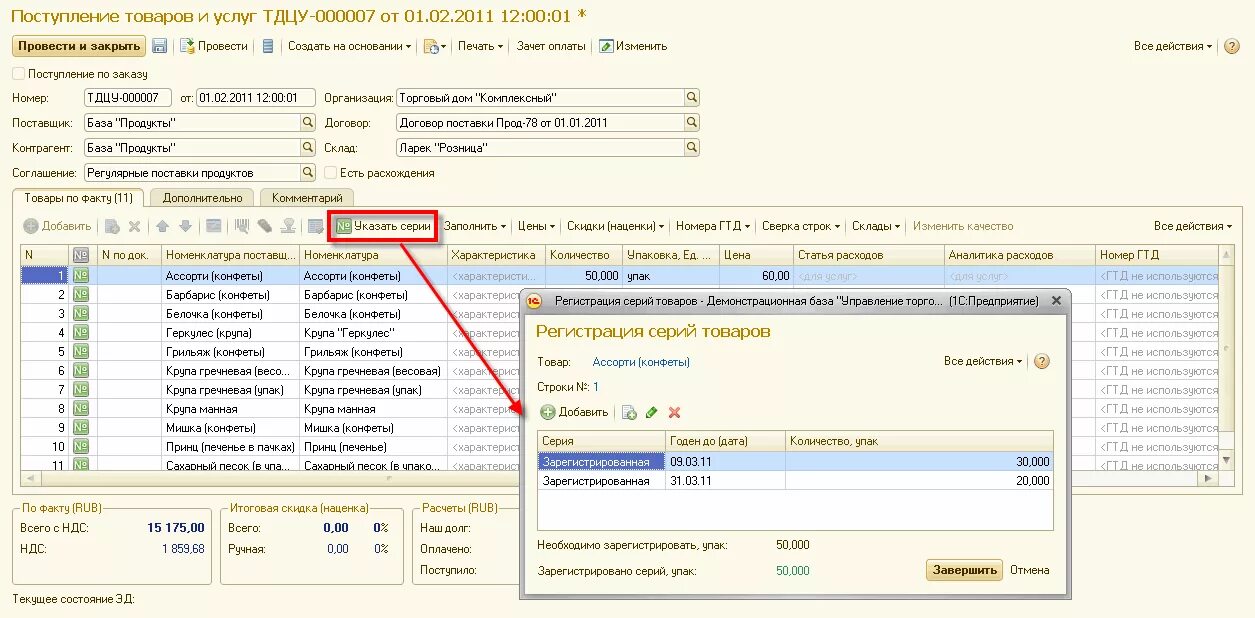The image size is (1255, 618).
Task: Click the series № icon in row Принц
Action: [x=81, y=446]
